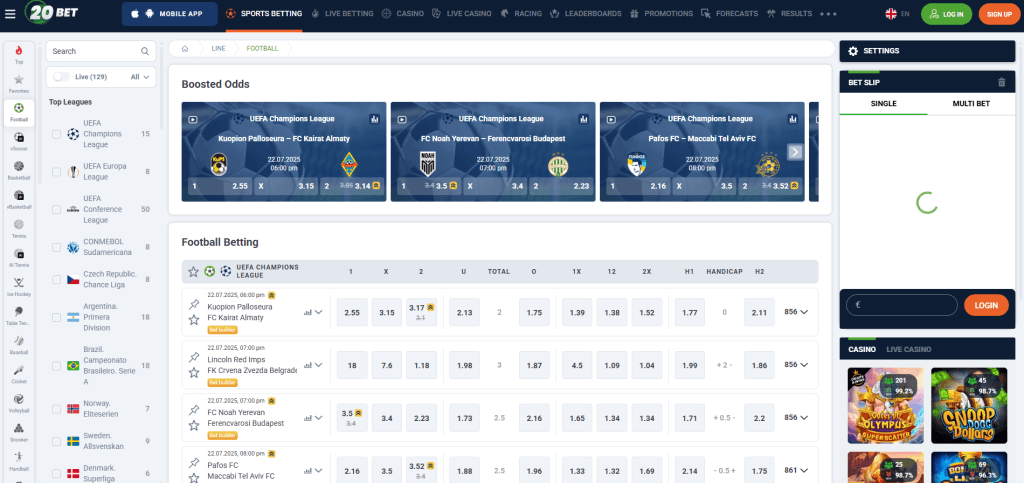This screenshot has height=483, width=1024.
Task: Expand 856 markets for Lincoln Red Imps match
Action: (x=796, y=365)
